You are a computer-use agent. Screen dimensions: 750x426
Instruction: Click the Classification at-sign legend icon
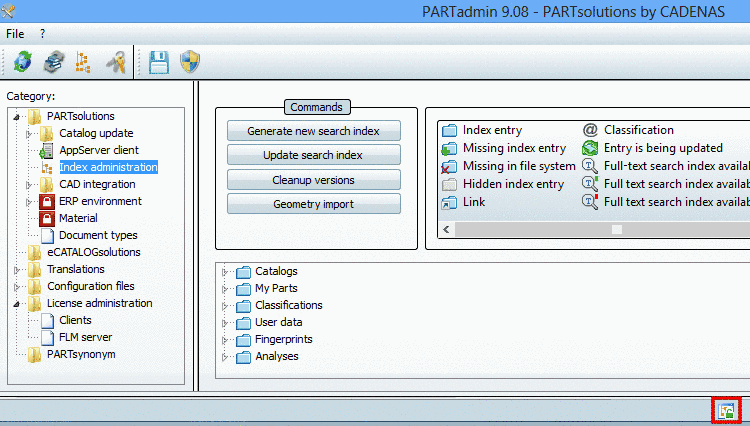click(590, 130)
